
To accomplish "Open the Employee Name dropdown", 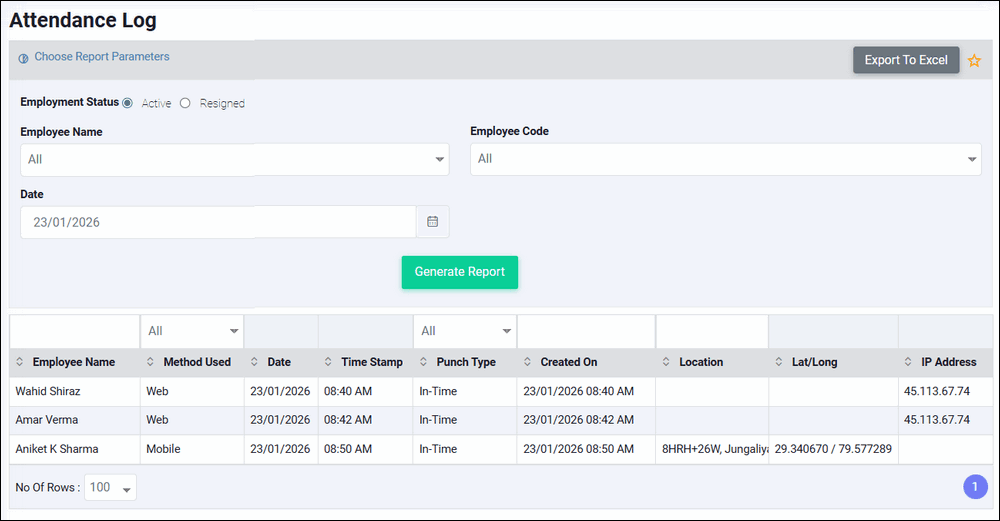I will pos(234,159).
